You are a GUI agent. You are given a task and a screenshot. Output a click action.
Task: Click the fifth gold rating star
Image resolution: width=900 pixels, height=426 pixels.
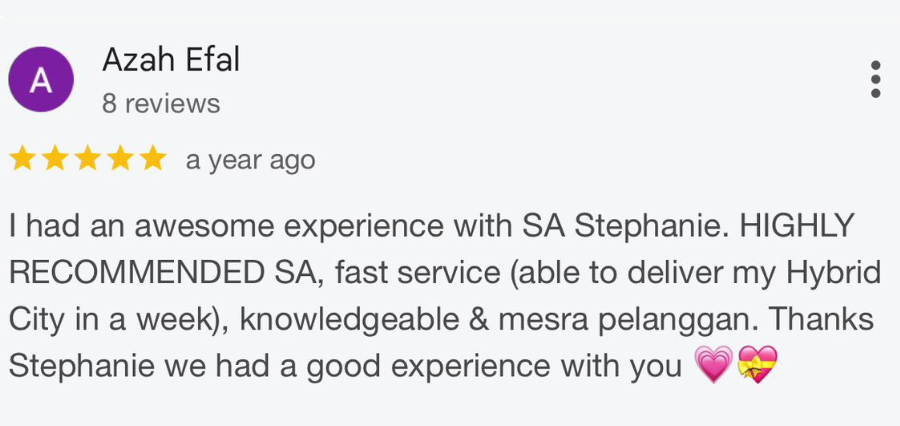[152, 159]
